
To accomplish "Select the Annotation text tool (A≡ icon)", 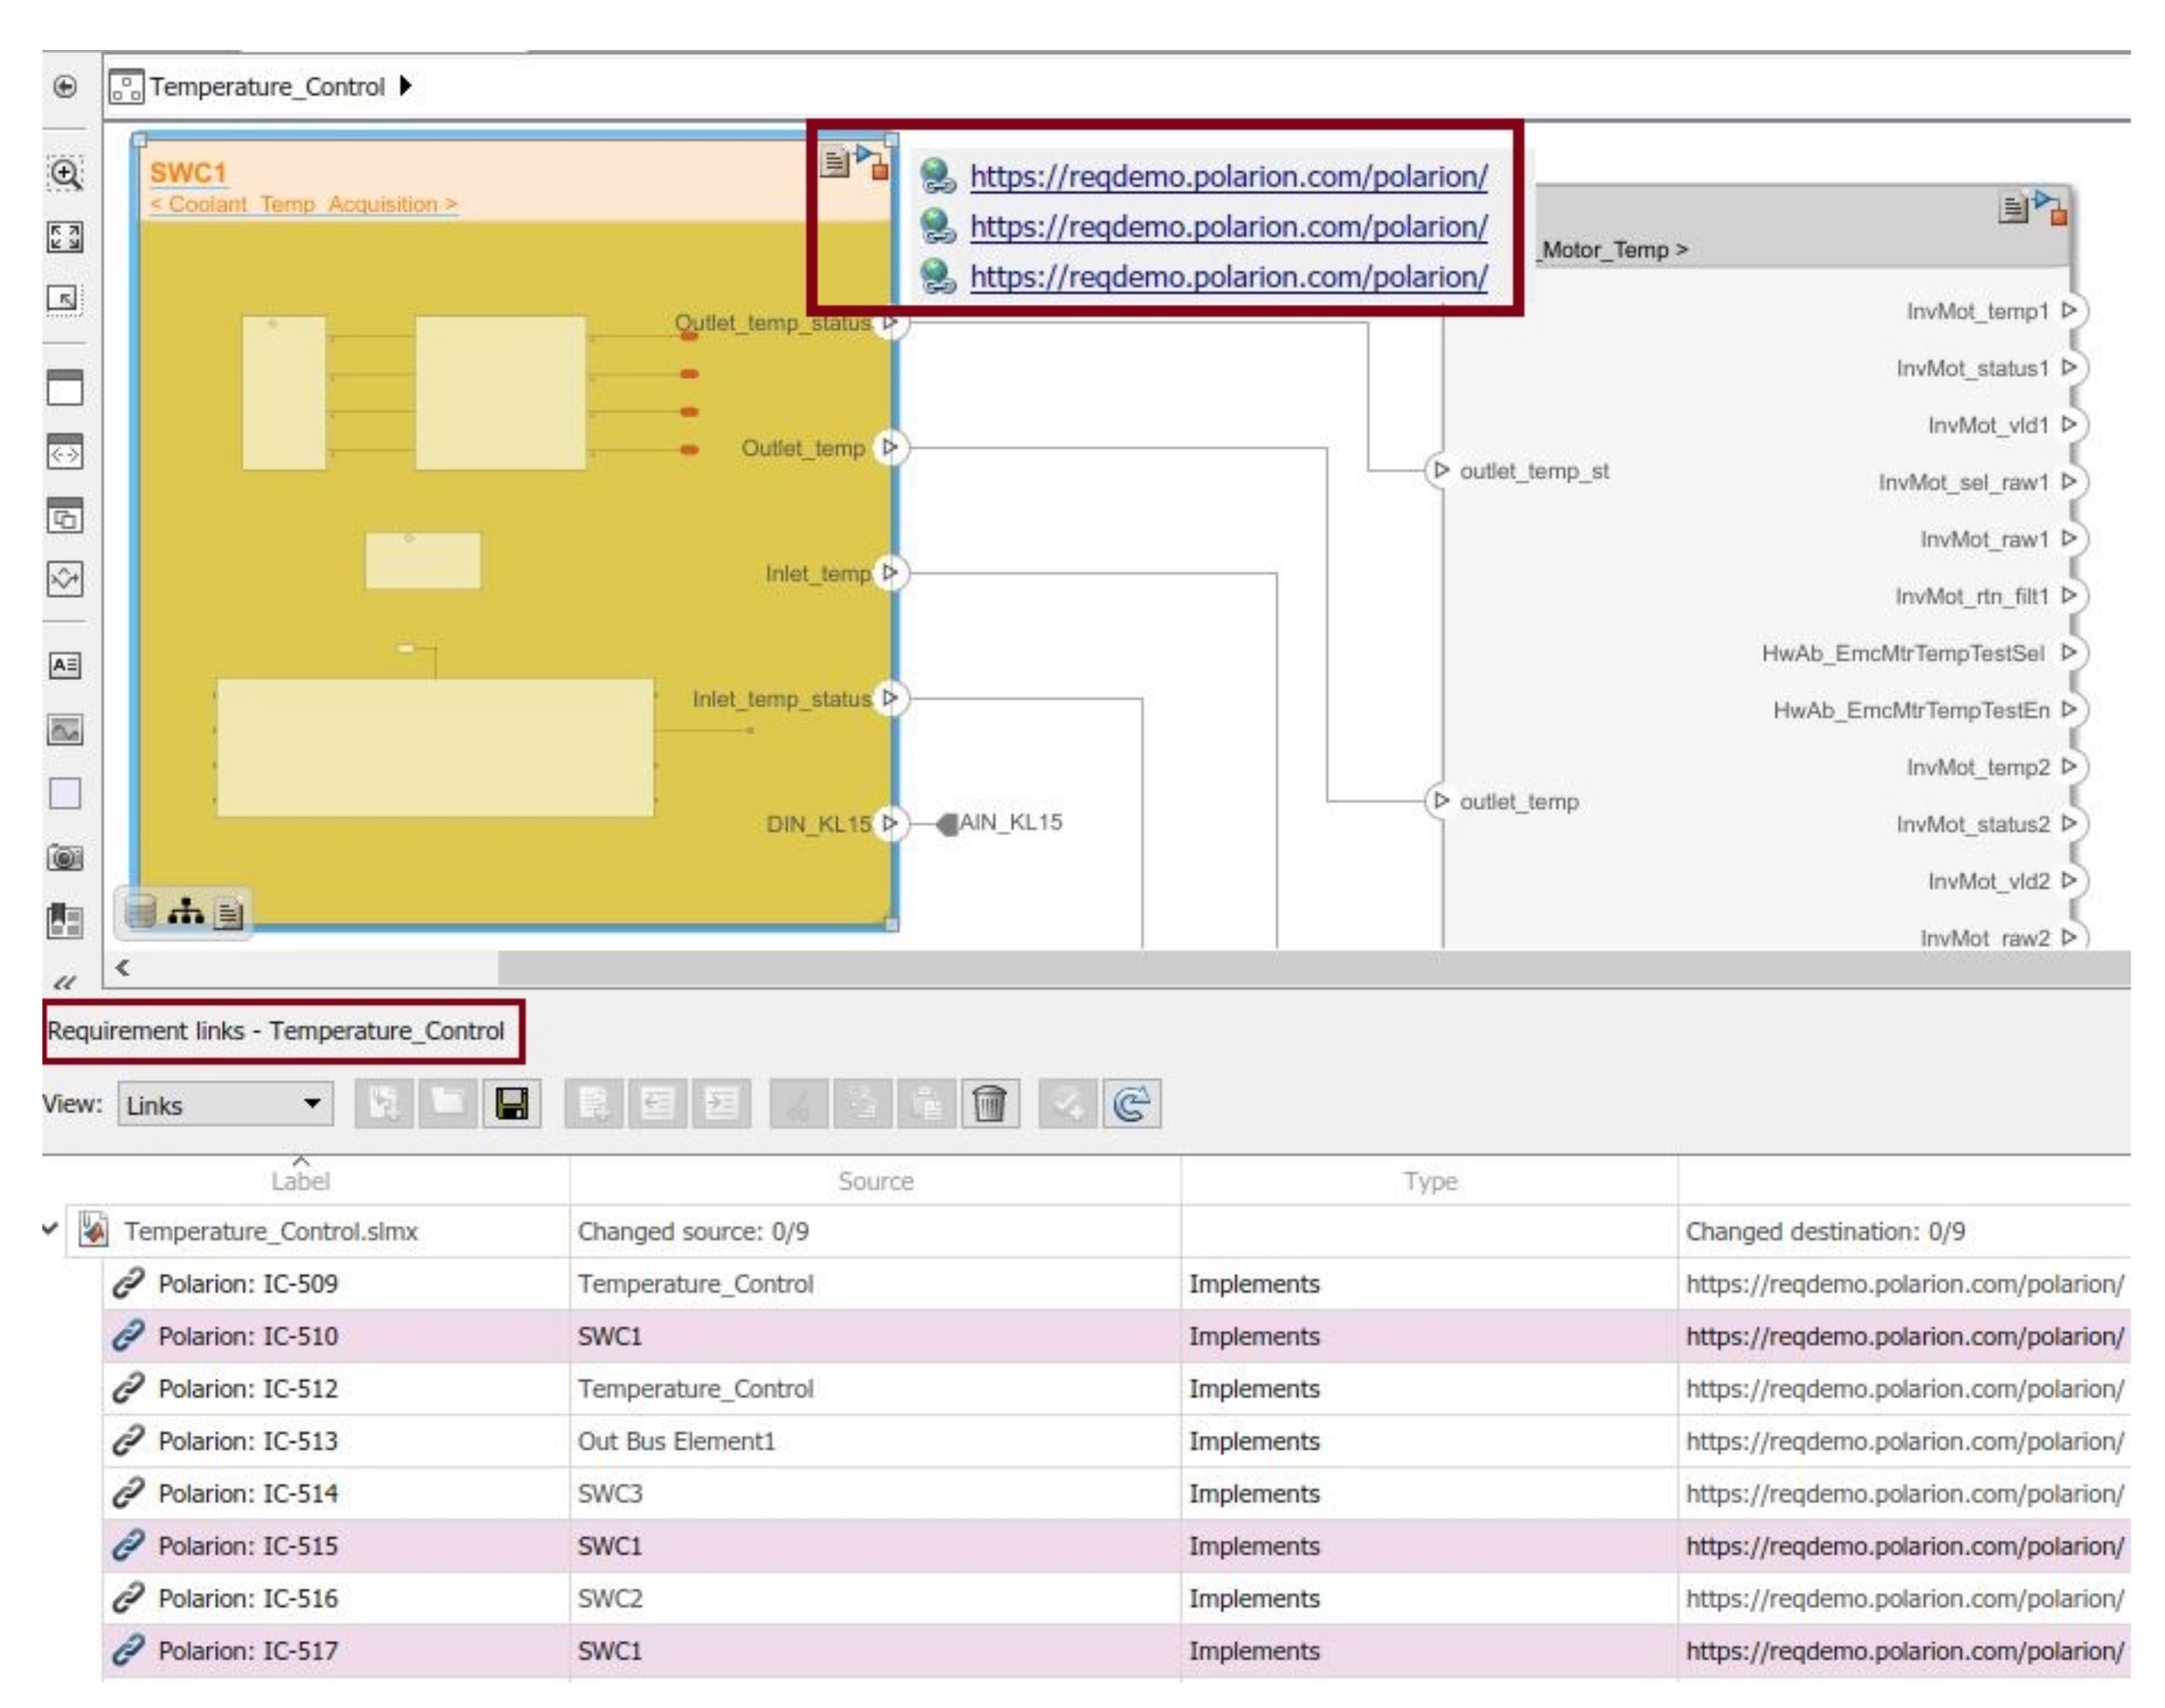I will click(65, 665).
